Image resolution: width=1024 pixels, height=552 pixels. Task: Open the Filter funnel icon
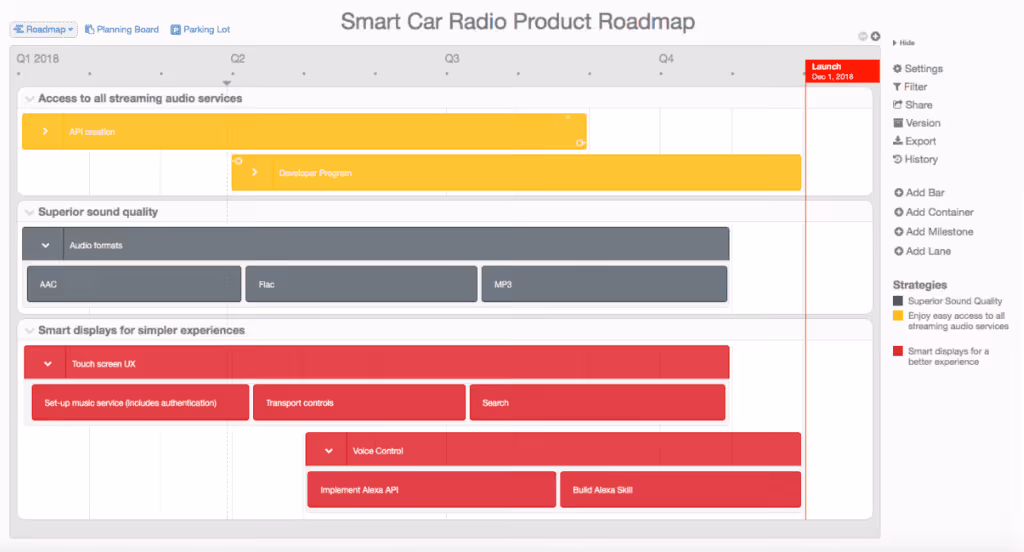point(897,87)
